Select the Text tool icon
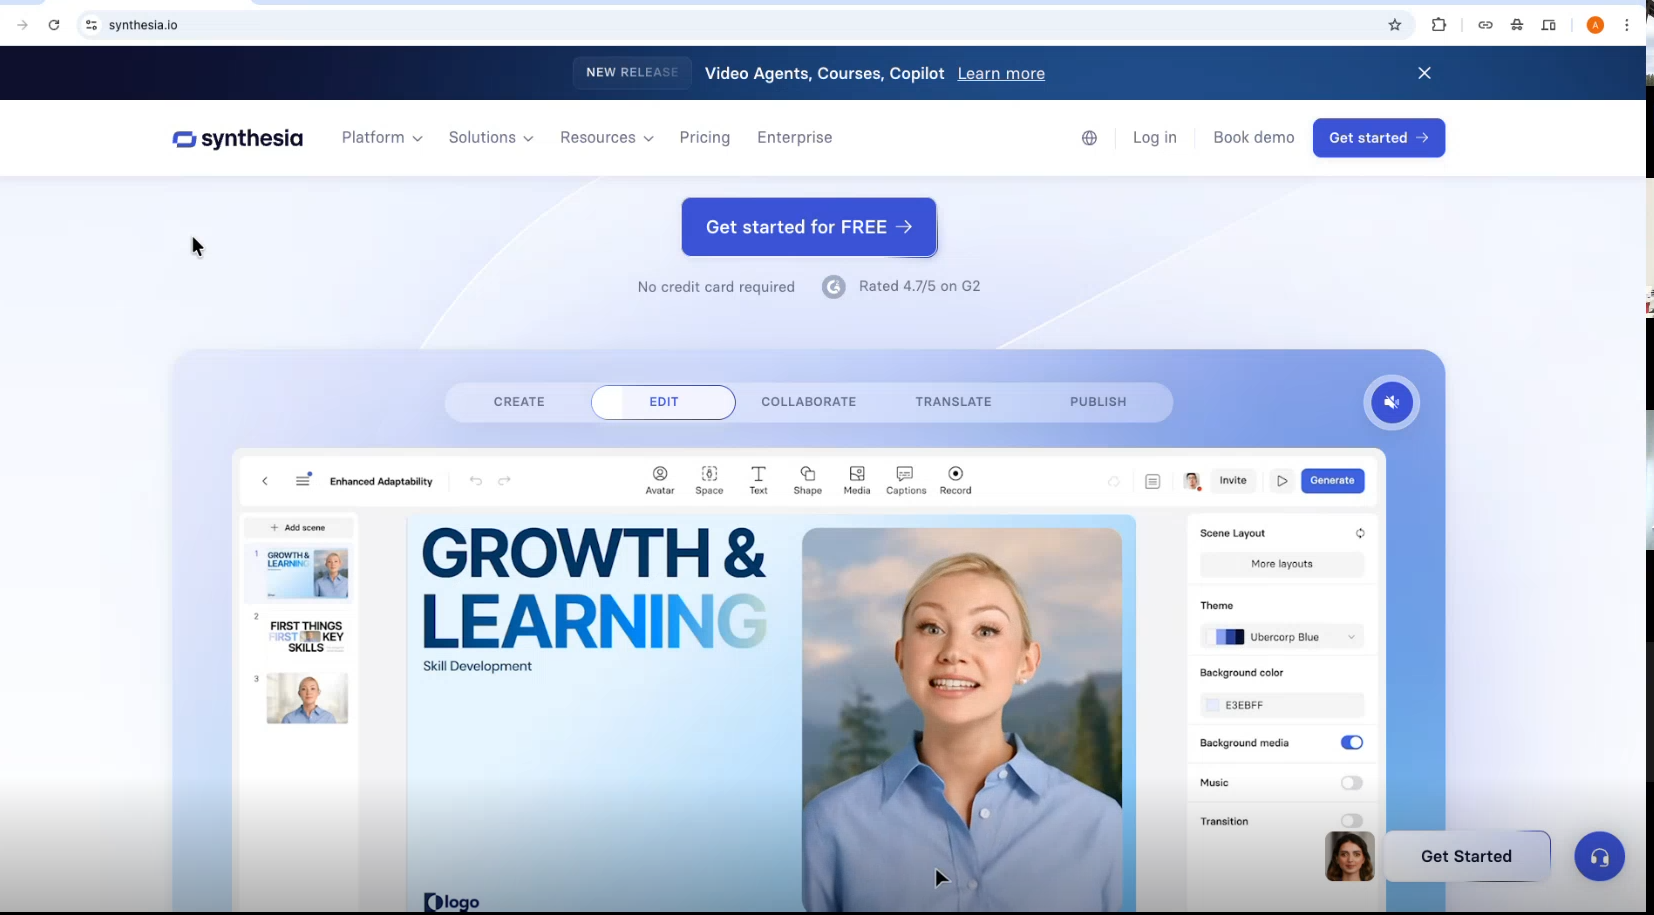Screen dimensions: 1654x915 758,475
